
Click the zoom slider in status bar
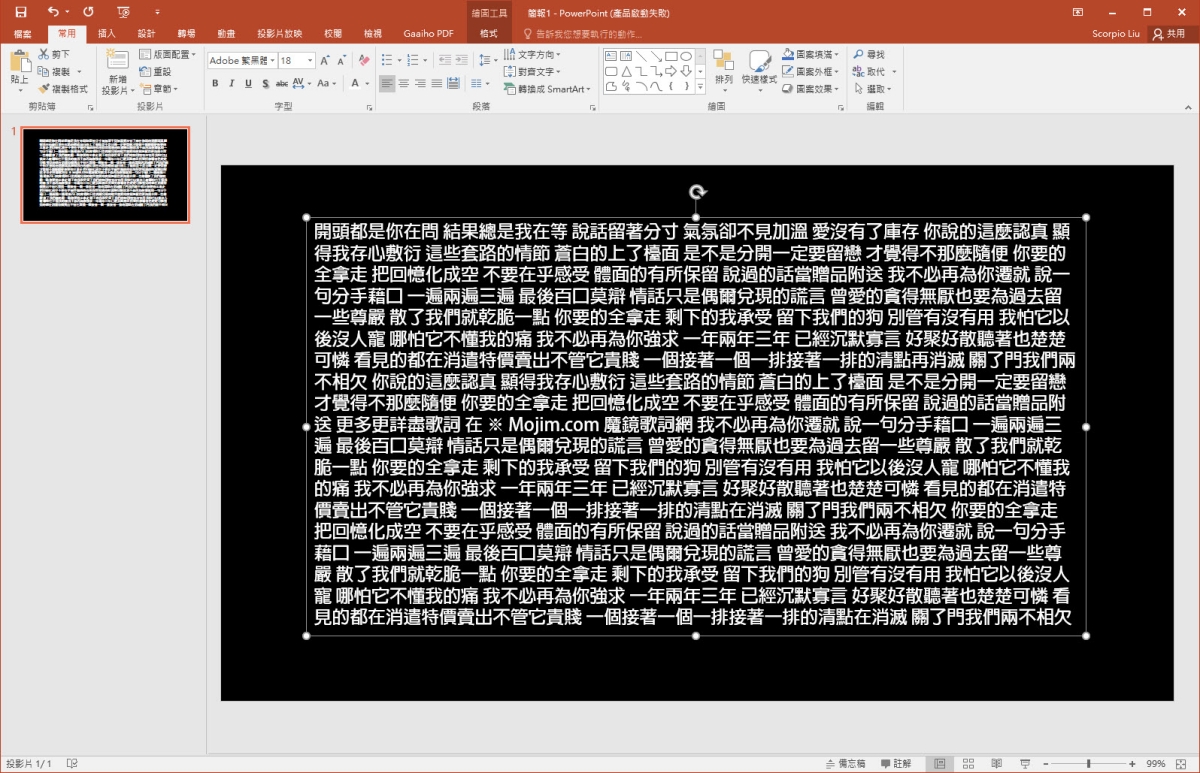pyautogui.click(x=1088, y=763)
